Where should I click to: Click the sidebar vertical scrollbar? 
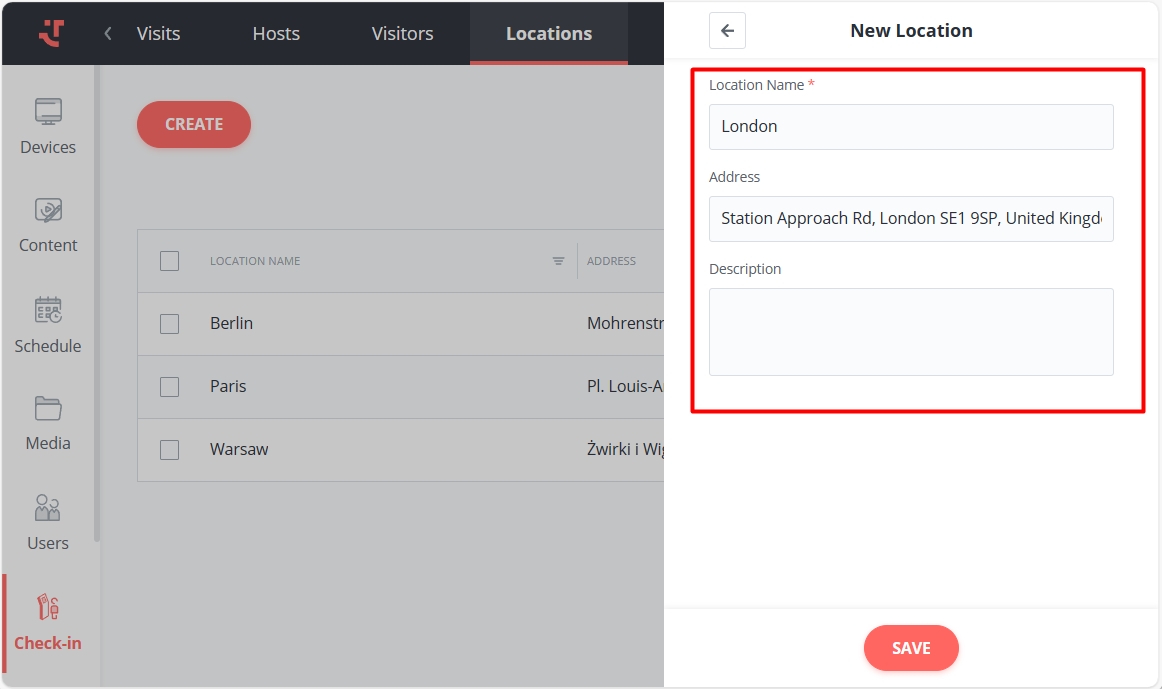(x=97, y=300)
